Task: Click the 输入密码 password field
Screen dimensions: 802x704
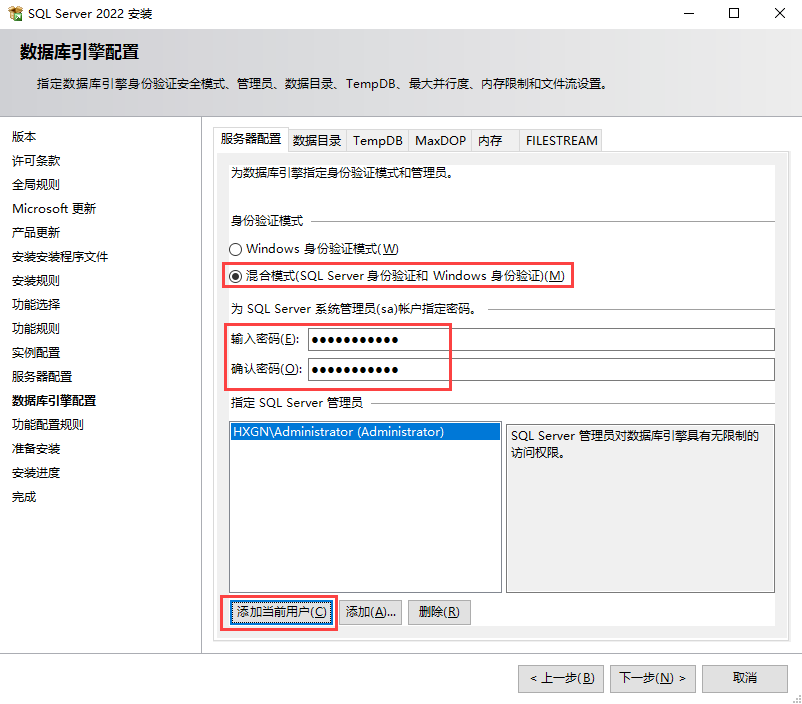Action: [540, 340]
